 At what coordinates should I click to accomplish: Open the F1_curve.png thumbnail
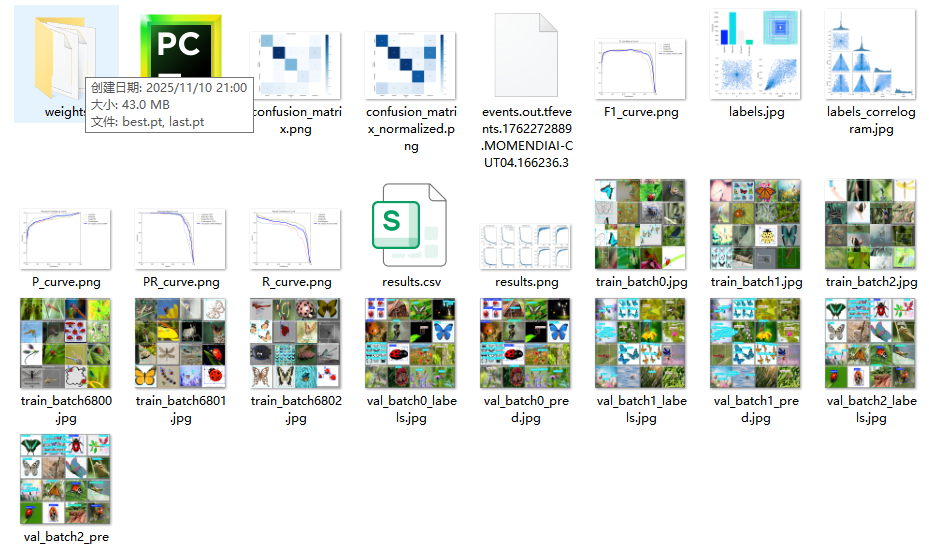coord(640,69)
